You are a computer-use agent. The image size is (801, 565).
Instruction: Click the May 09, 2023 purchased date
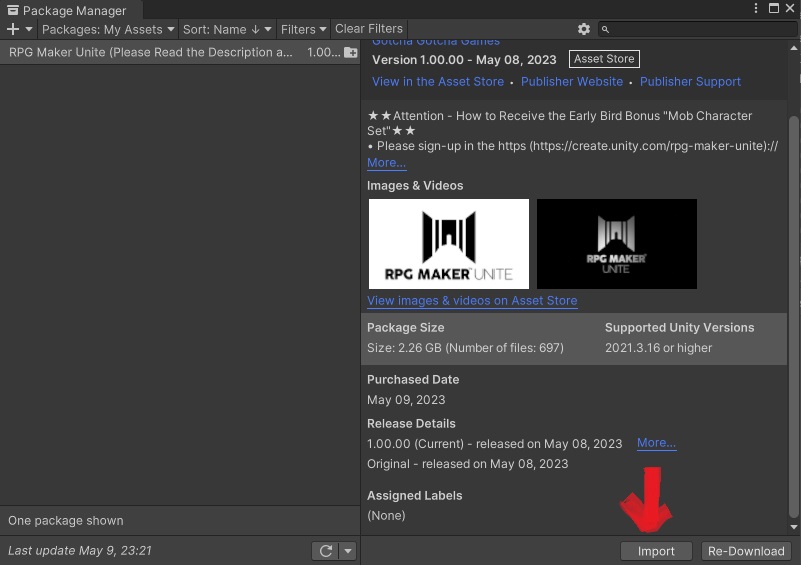(x=406, y=399)
